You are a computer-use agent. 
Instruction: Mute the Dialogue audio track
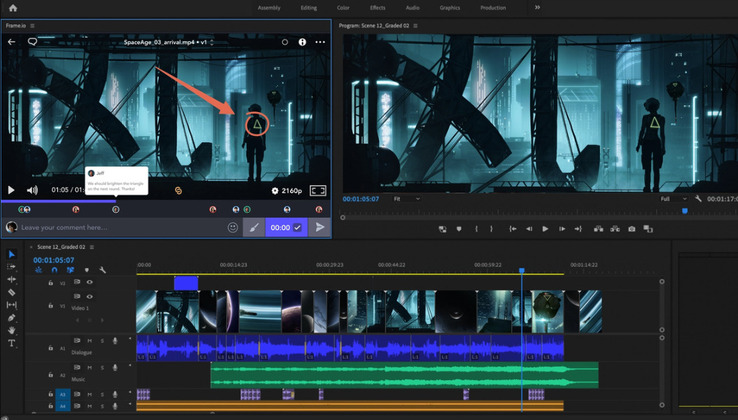click(89, 340)
